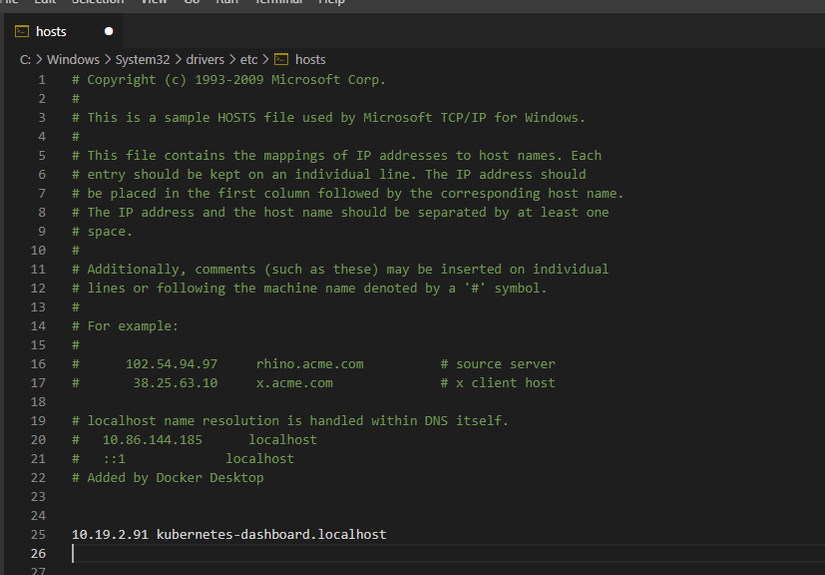The image size is (825, 575).
Task: Expand the System32 breadcrumb folder
Action: 143,60
